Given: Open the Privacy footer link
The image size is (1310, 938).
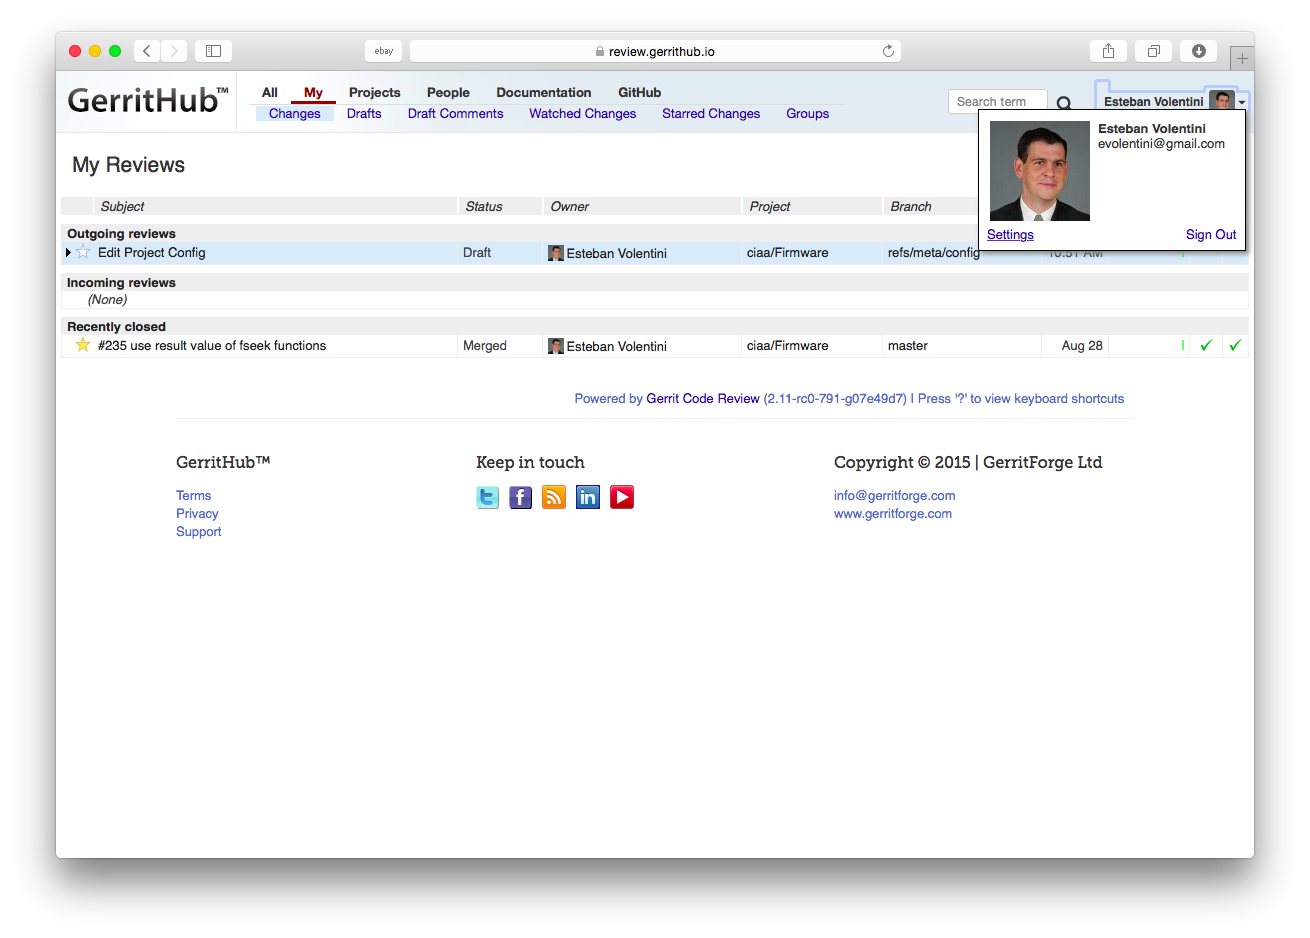Looking at the screenshot, I should (x=197, y=514).
